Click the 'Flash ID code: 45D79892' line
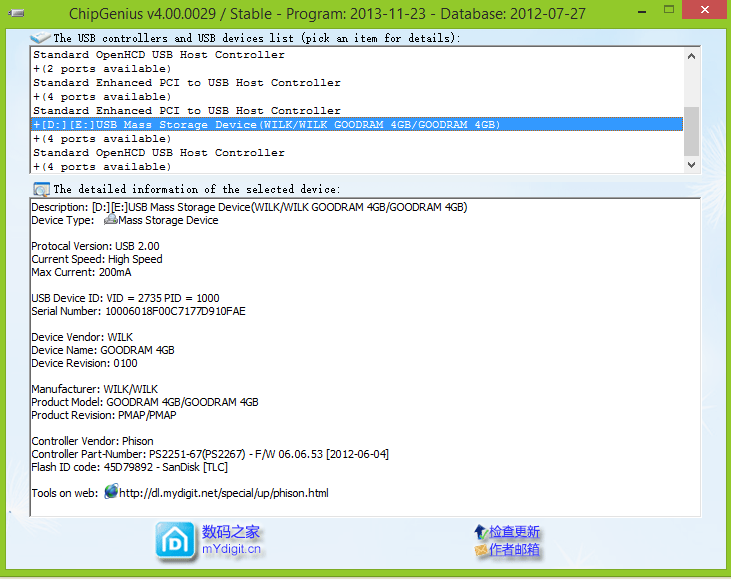 point(130,467)
